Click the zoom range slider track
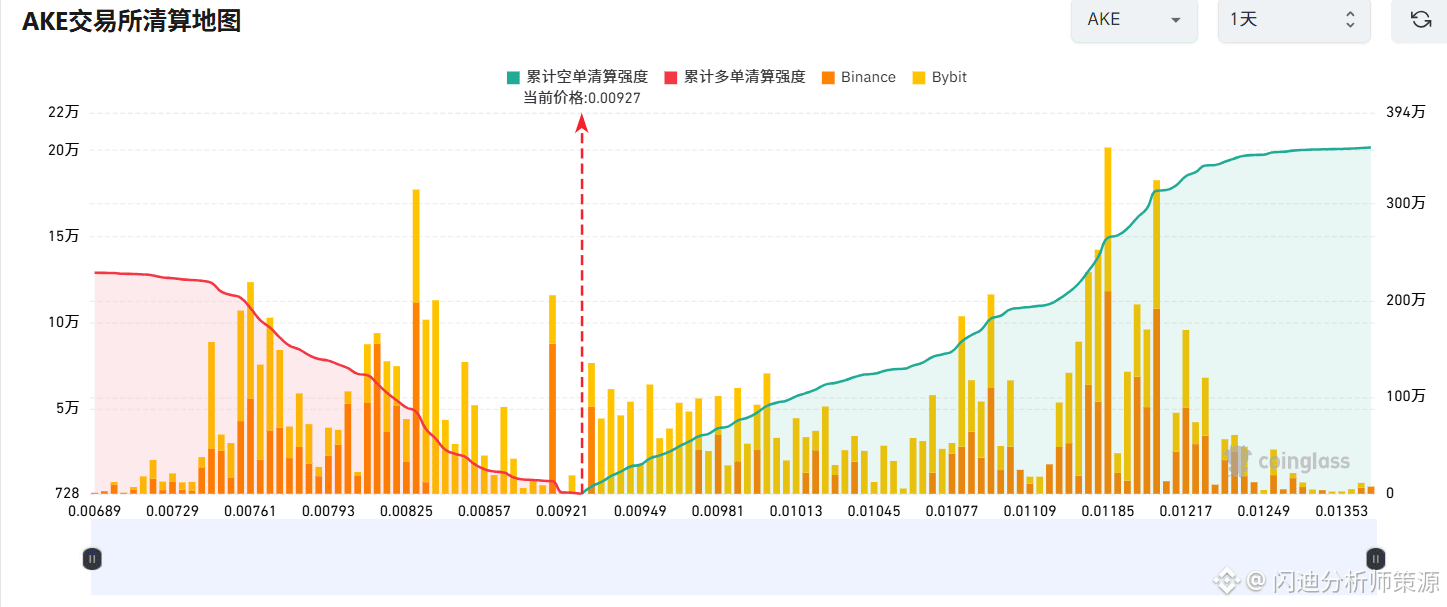The image size is (1447, 607). [734, 557]
